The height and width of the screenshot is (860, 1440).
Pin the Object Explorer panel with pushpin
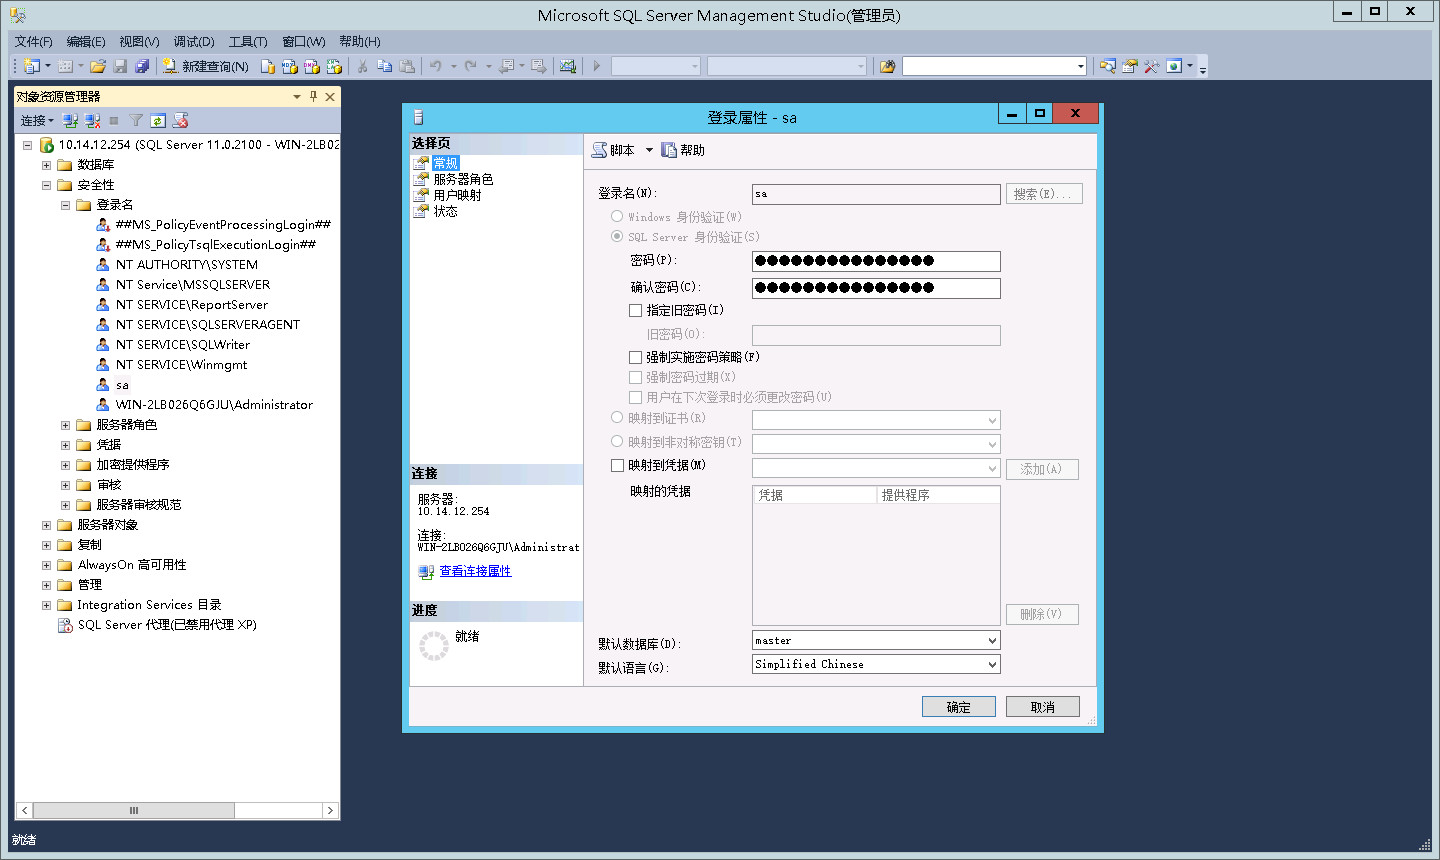pyautogui.click(x=313, y=96)
